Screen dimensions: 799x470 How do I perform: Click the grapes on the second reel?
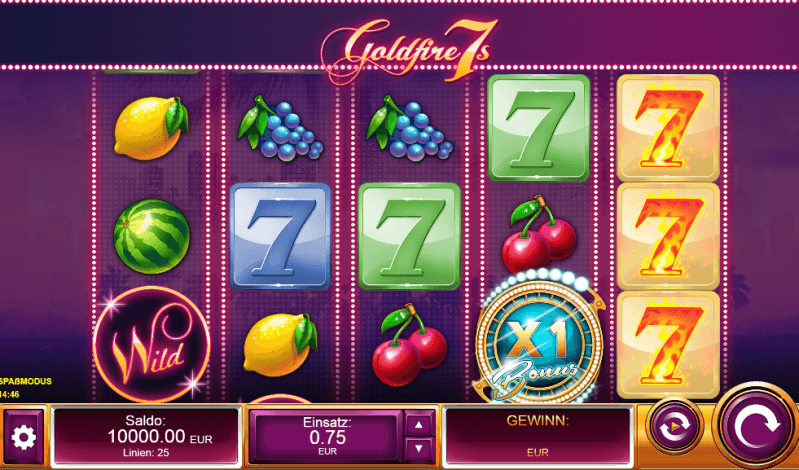pyautogui.click(x=280, y=128)
